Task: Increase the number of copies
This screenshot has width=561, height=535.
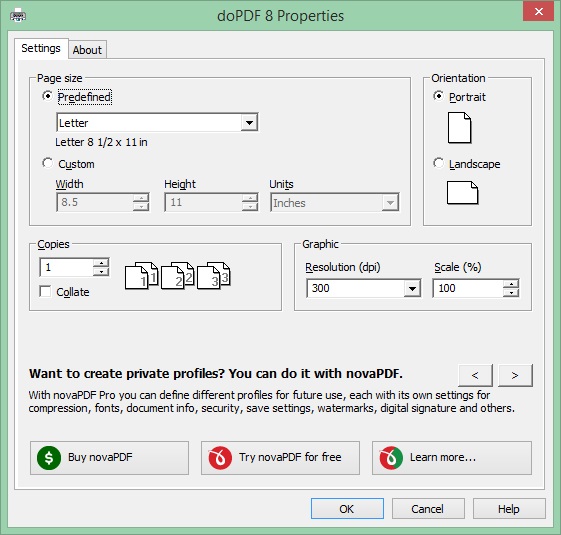Action: click(x=101, y=263)
